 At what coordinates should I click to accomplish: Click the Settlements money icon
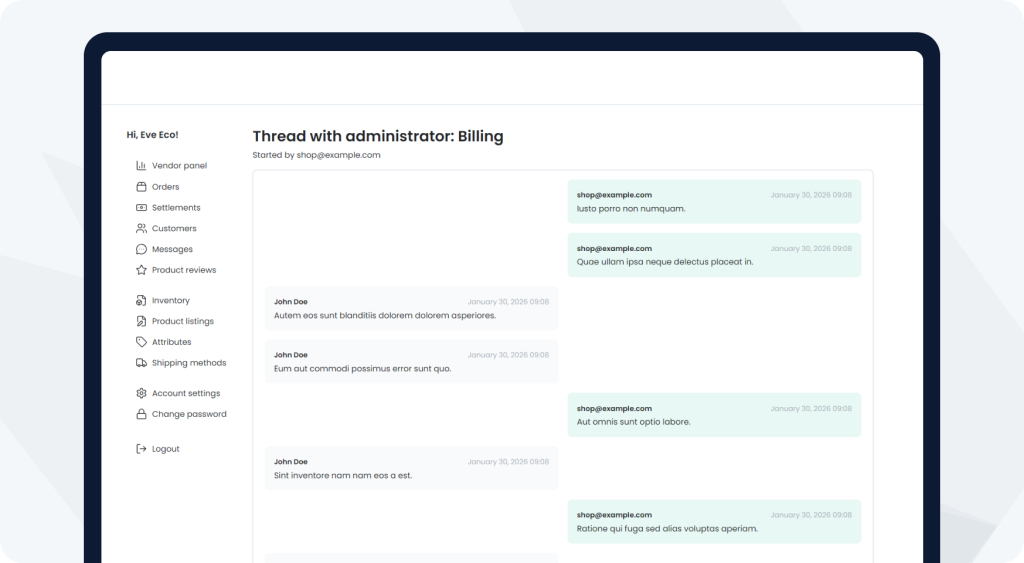[x=141, y=208]
